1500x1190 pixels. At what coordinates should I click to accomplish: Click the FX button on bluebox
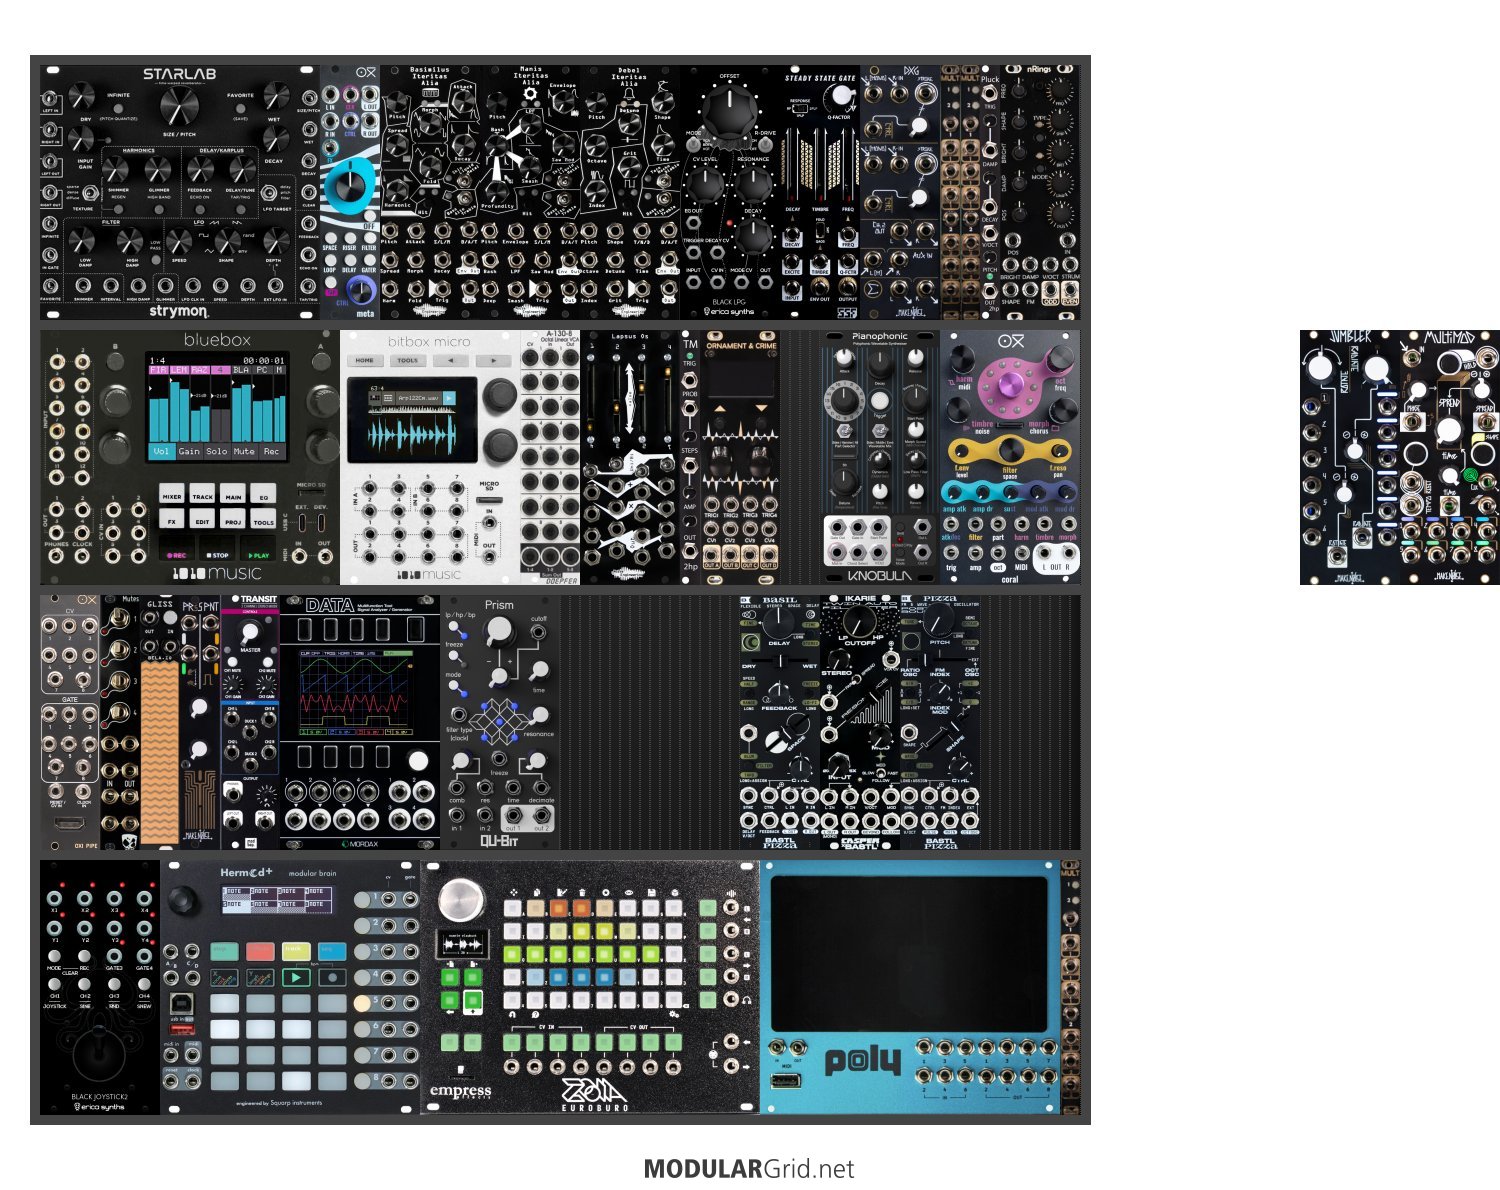[172, 518]
